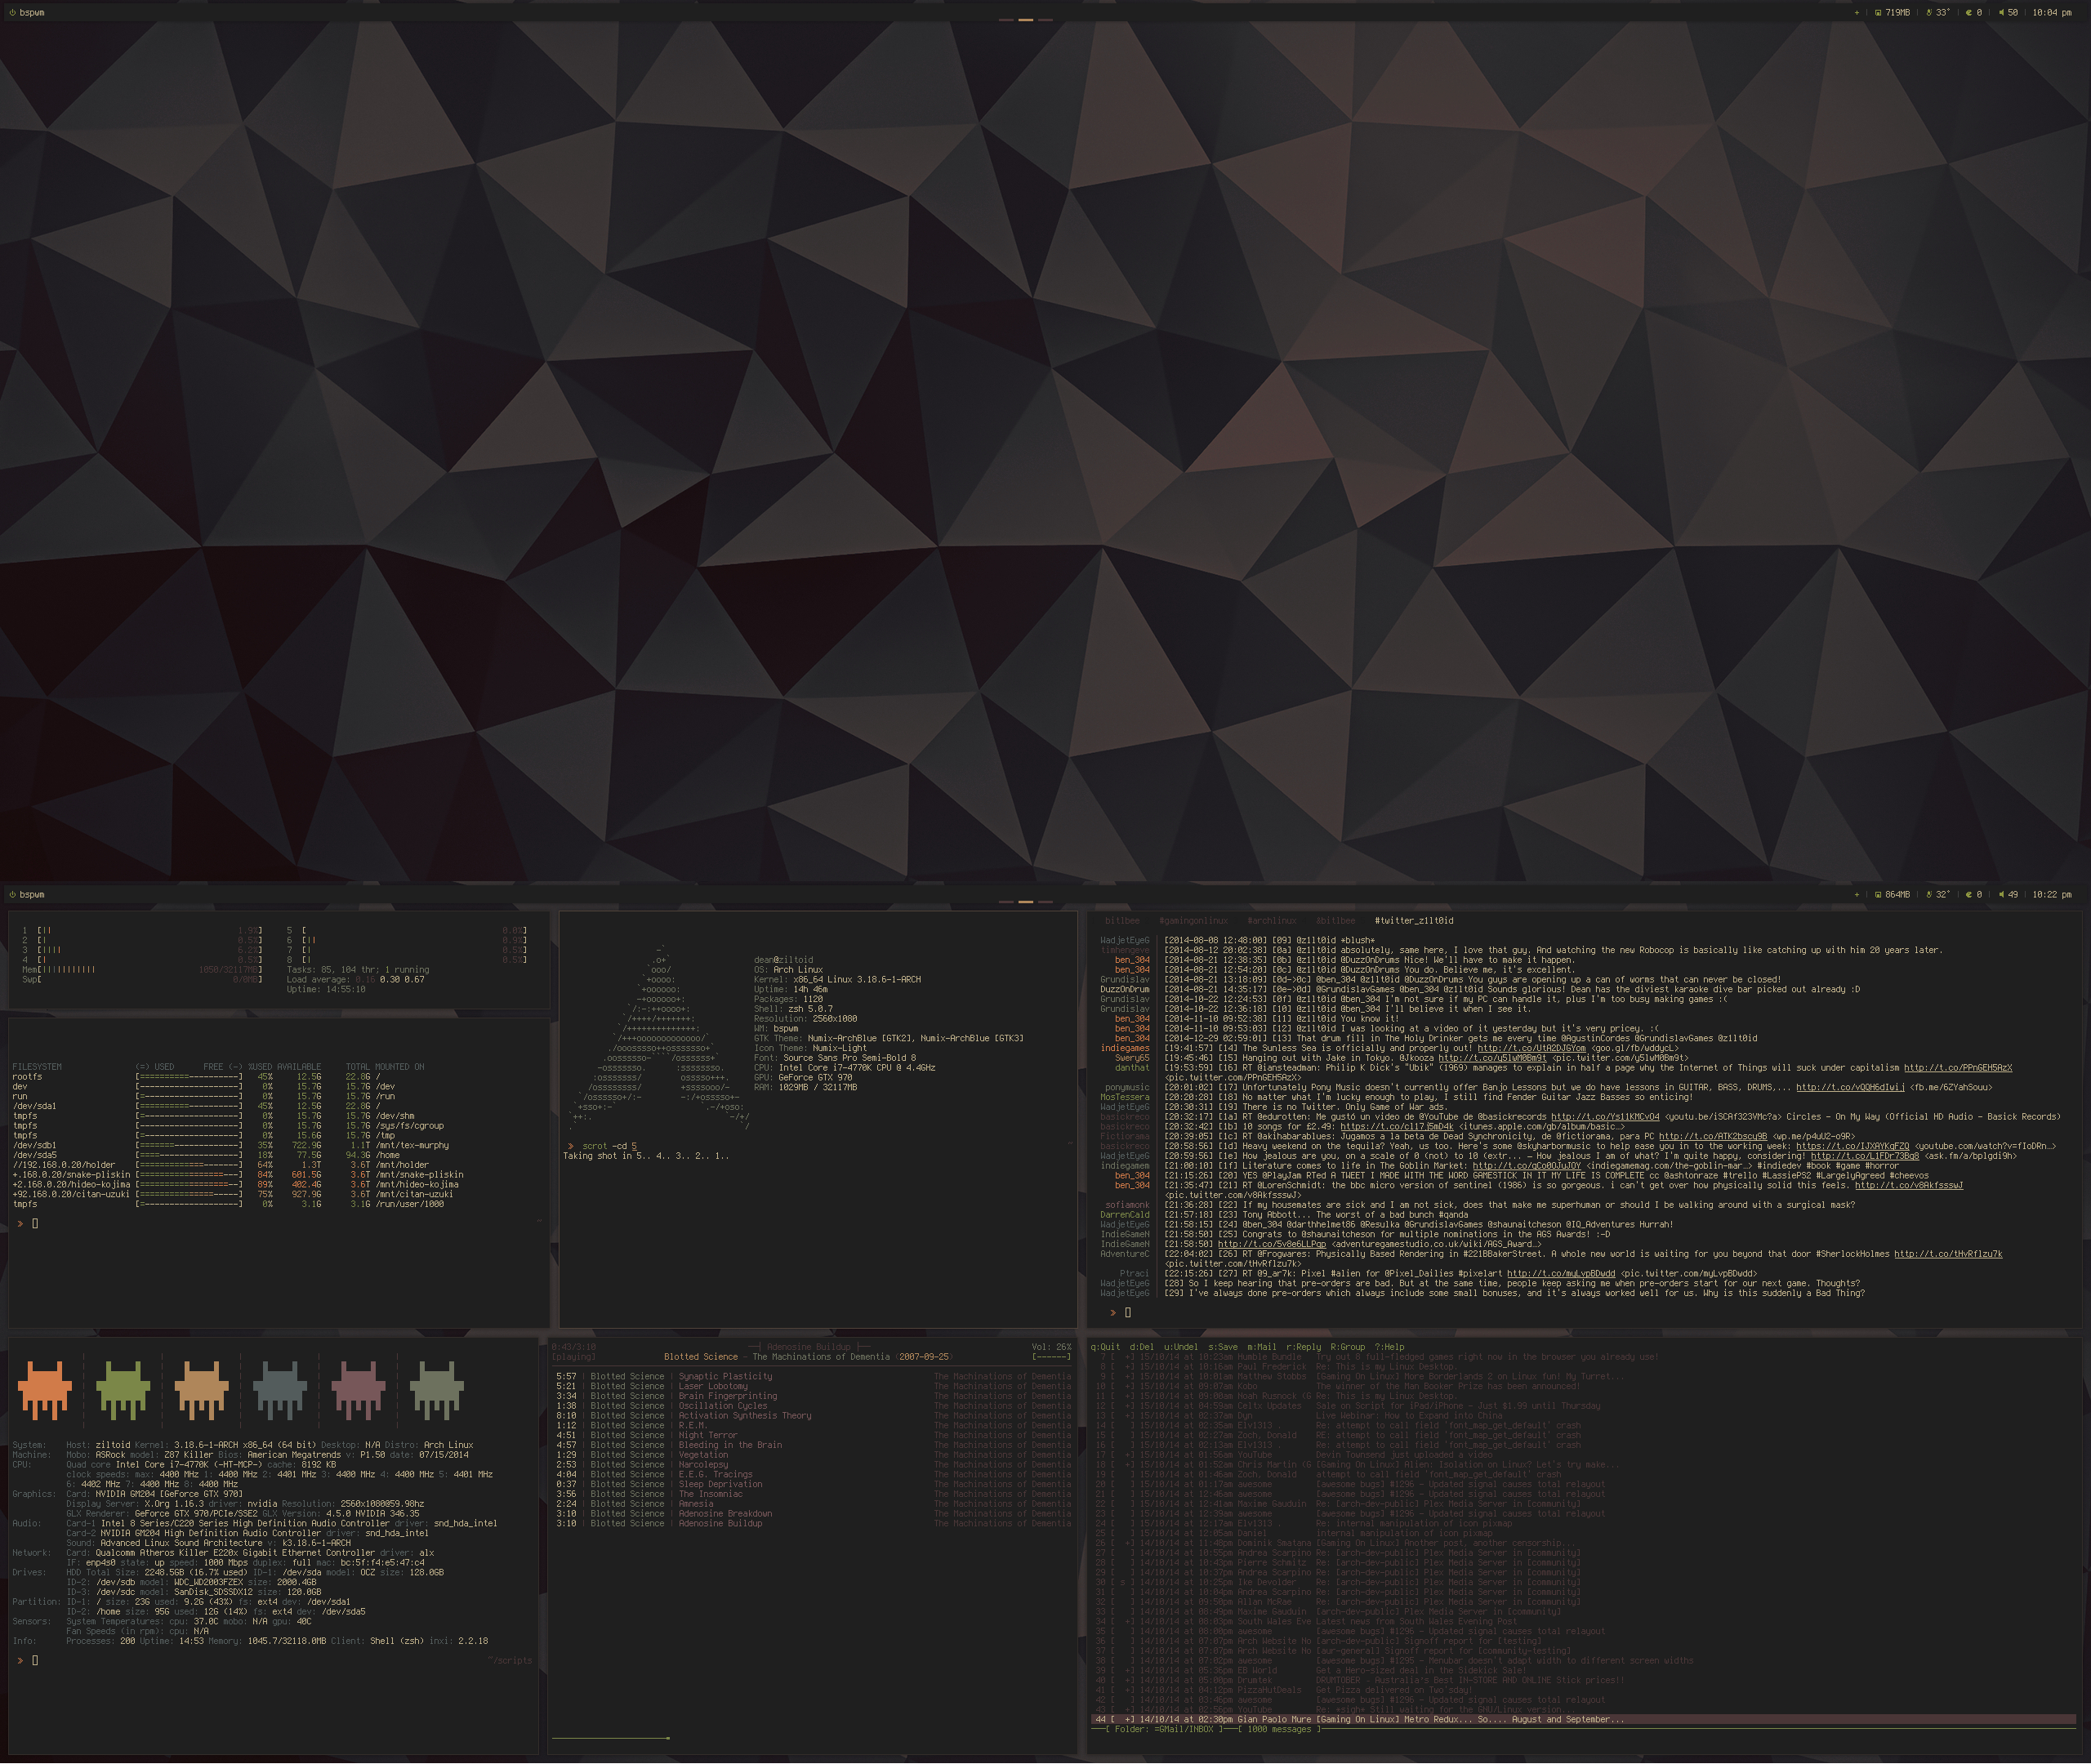The width and height of the screenshot is (2091, 1764).
Task: Click the prompt cursor in the IRC input line
Action: (1128, 1313)
